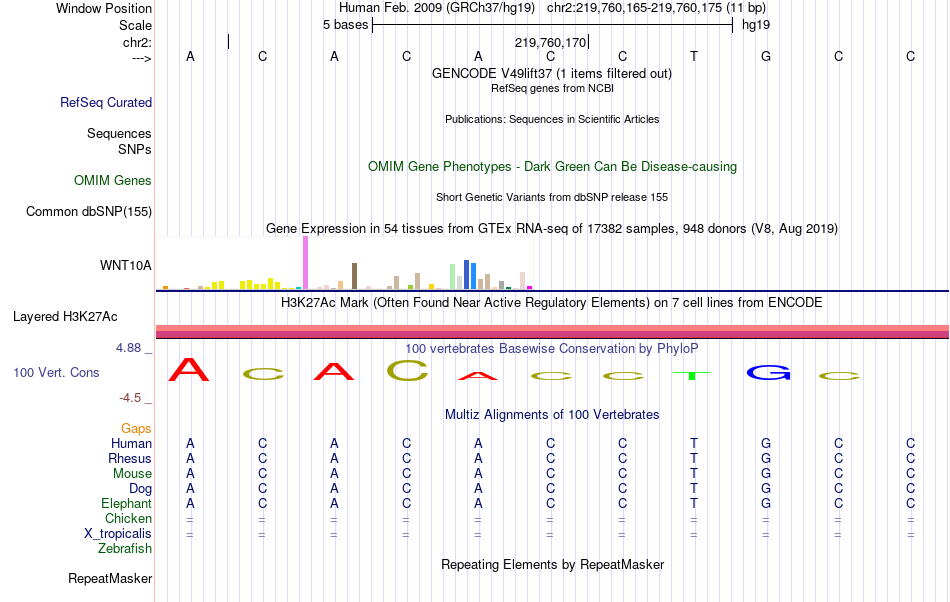Click the 5 bases scale bar
Viewport: 950px width, 602px height.
[553, 25]
